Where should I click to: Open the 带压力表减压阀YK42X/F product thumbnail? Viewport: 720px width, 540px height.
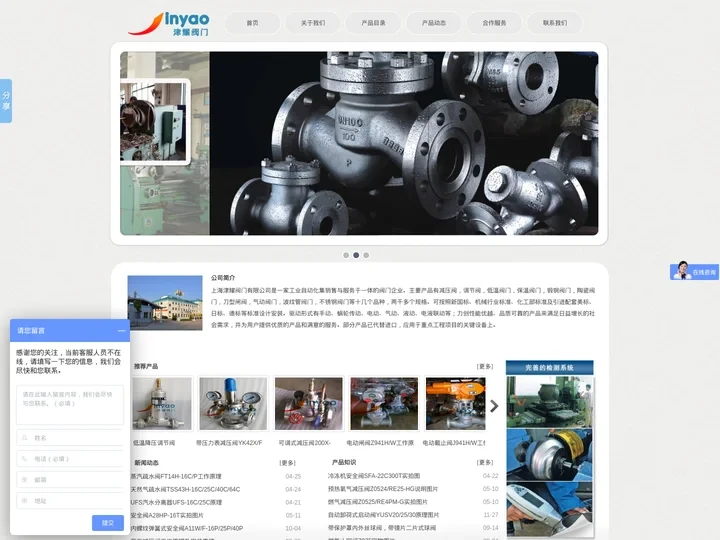click(x=233, y=404)
